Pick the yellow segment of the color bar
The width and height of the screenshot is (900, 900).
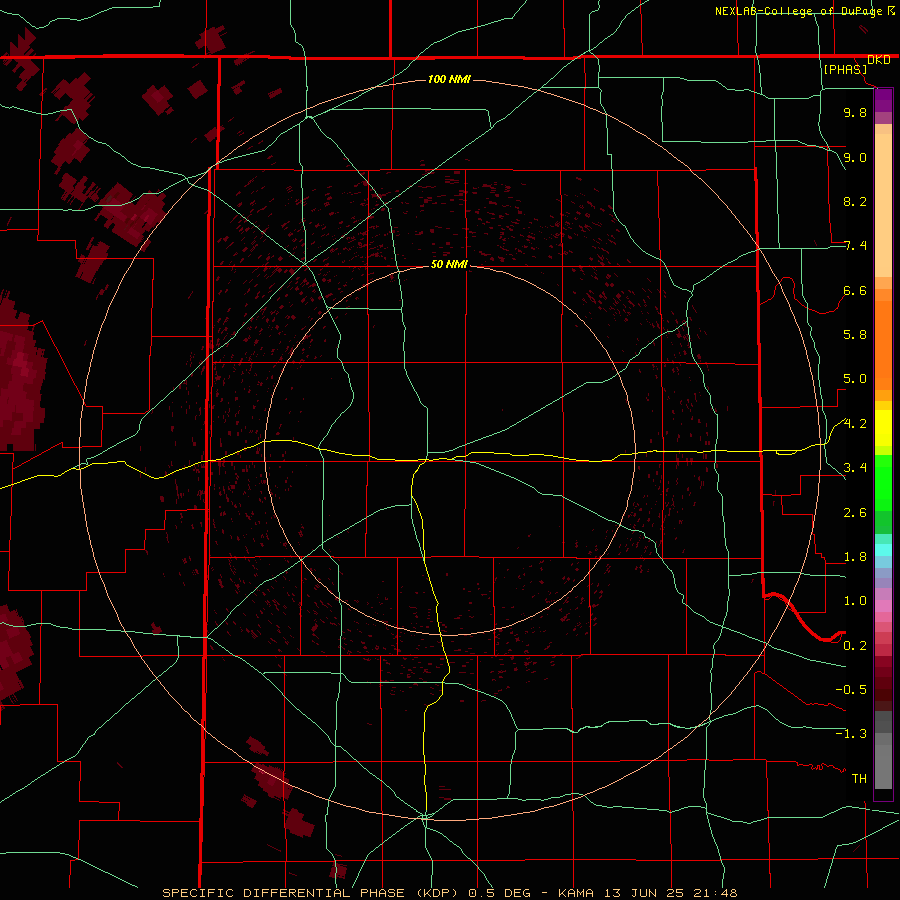tap(883, 428)
